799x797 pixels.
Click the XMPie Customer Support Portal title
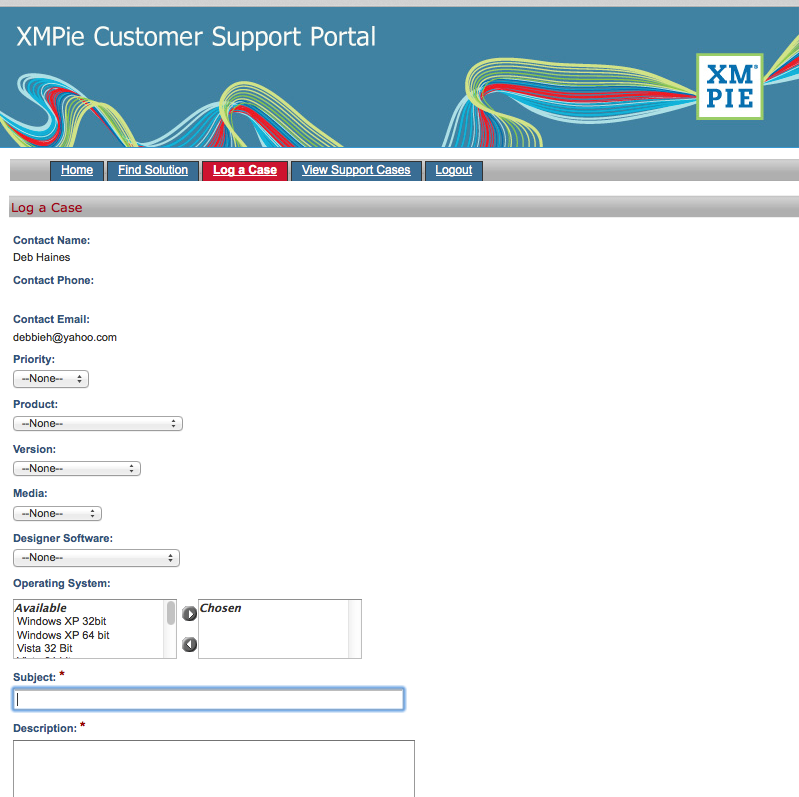point(196,37)
